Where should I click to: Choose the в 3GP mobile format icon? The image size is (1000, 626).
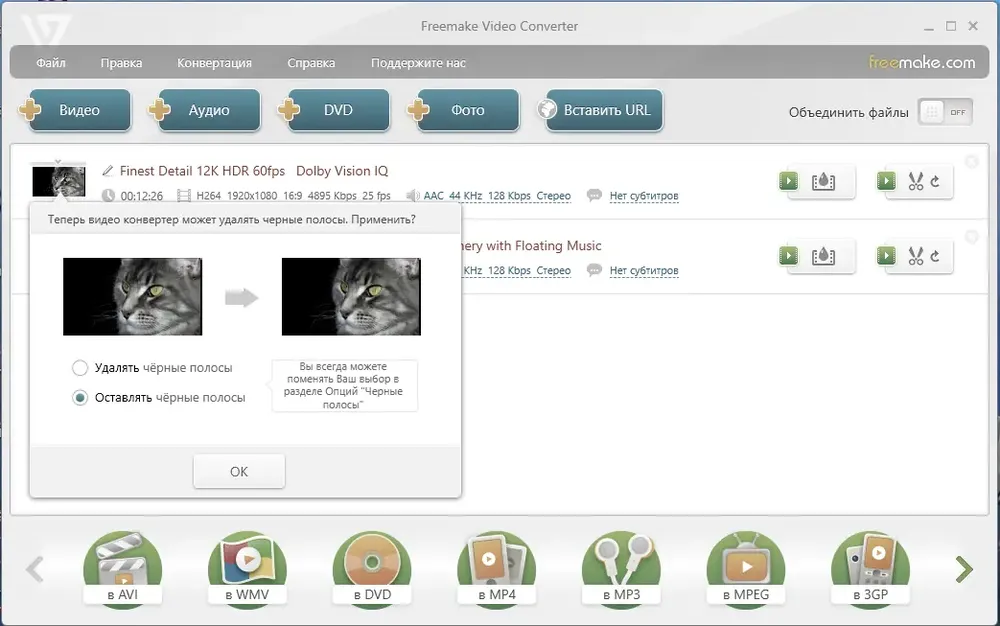pyautogui.click(x=870, y=570)
